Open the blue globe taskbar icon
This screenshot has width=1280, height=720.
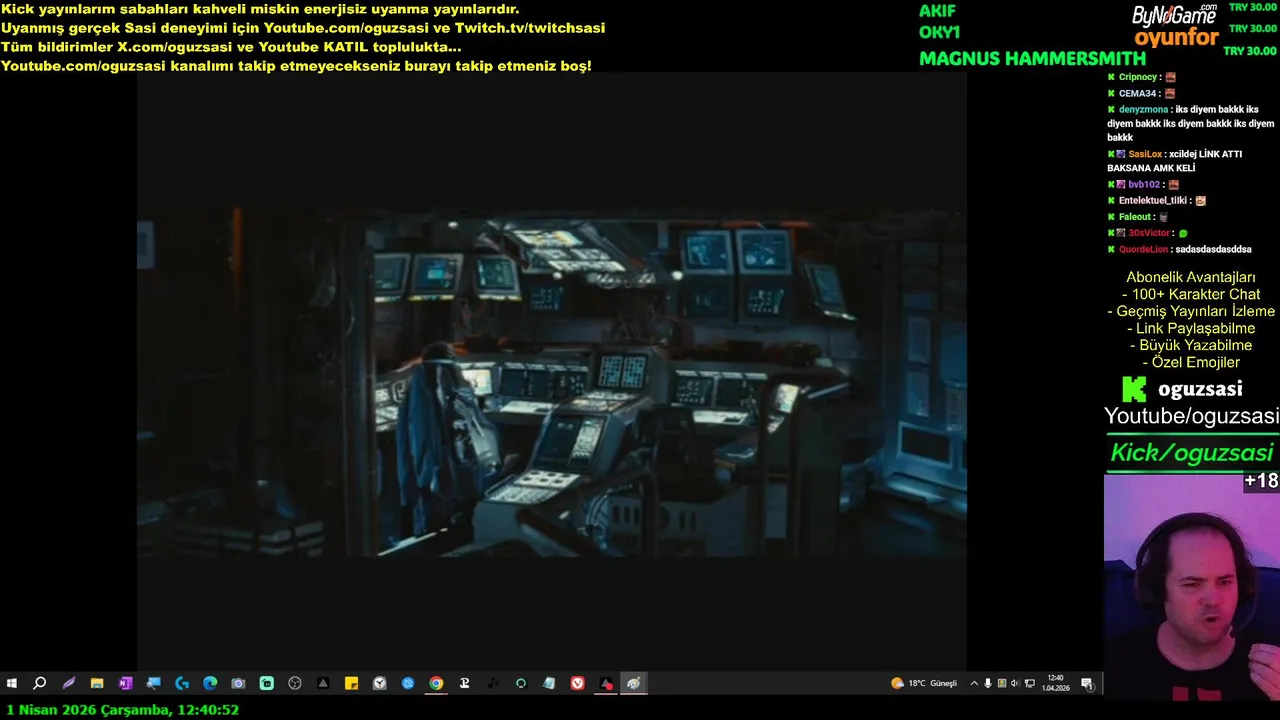coord(408,683)
